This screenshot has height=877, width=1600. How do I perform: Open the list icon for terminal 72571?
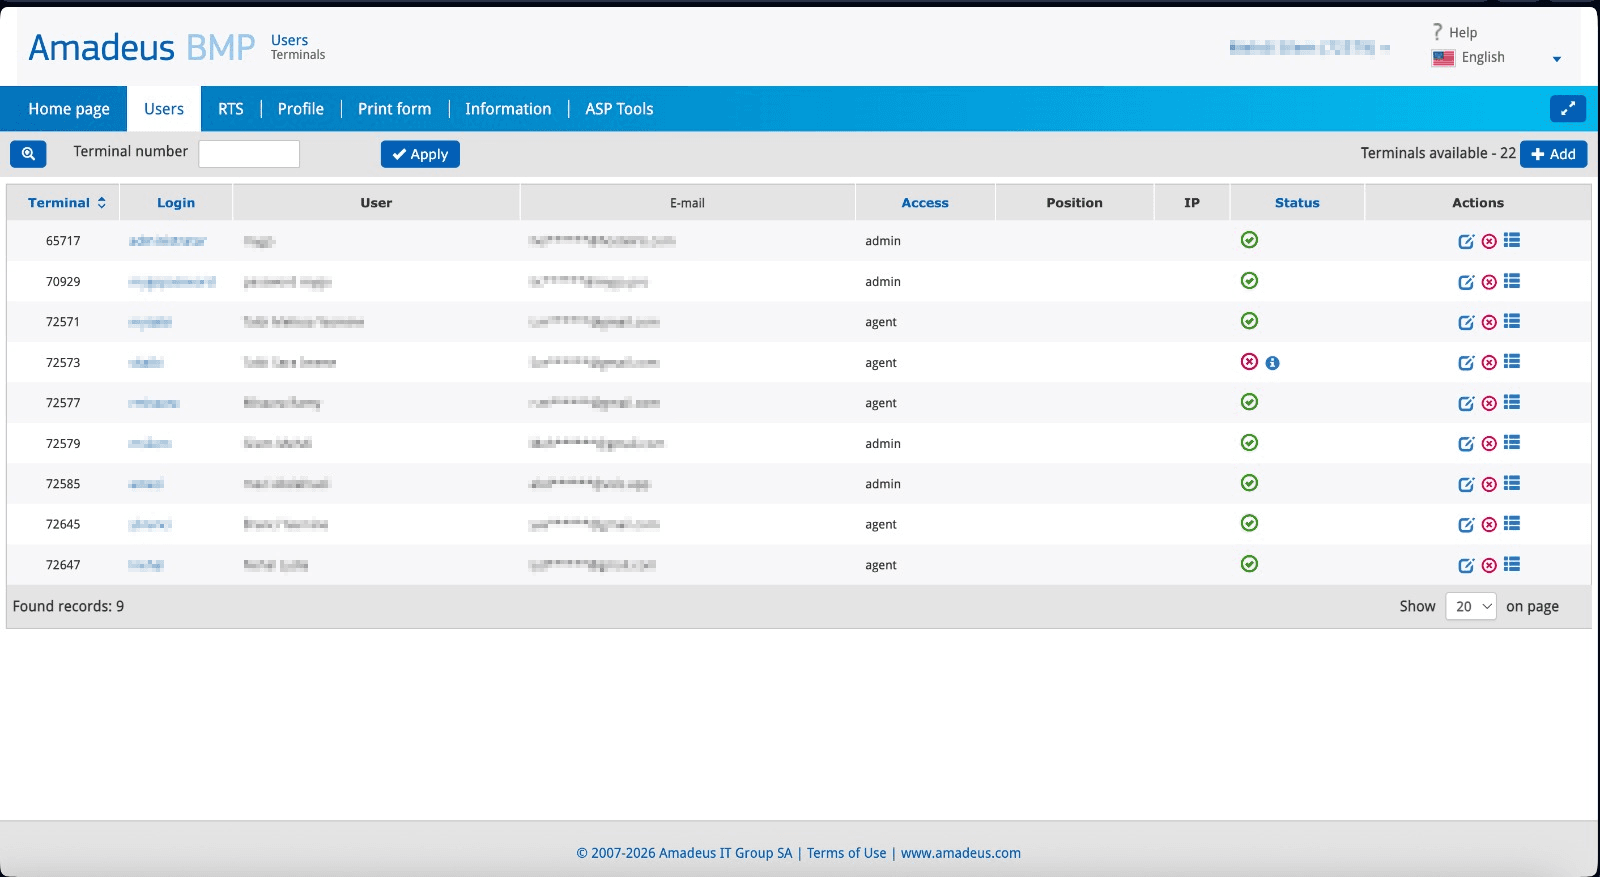point(1512,321)
